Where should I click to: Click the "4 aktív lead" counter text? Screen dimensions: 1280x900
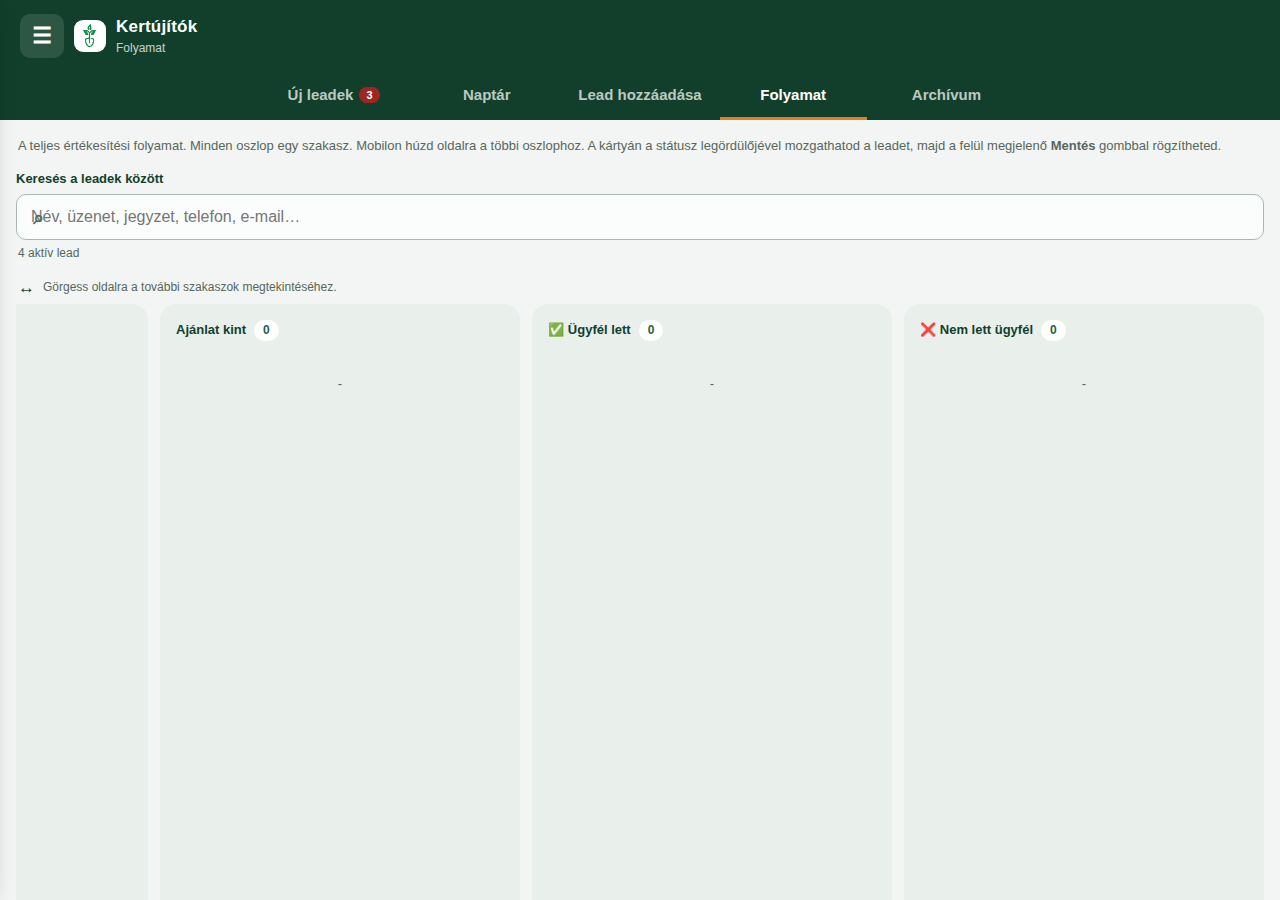49,253
